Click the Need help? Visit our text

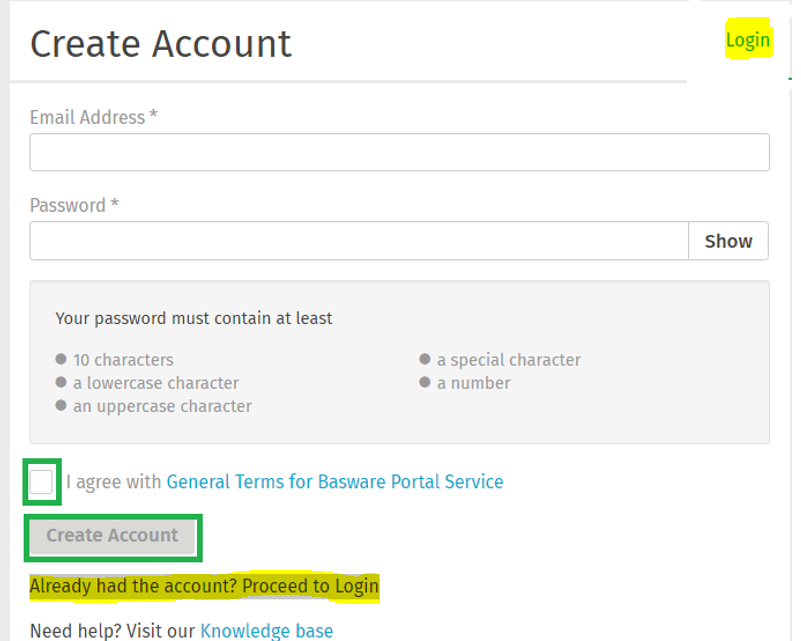tap(112, 631)
